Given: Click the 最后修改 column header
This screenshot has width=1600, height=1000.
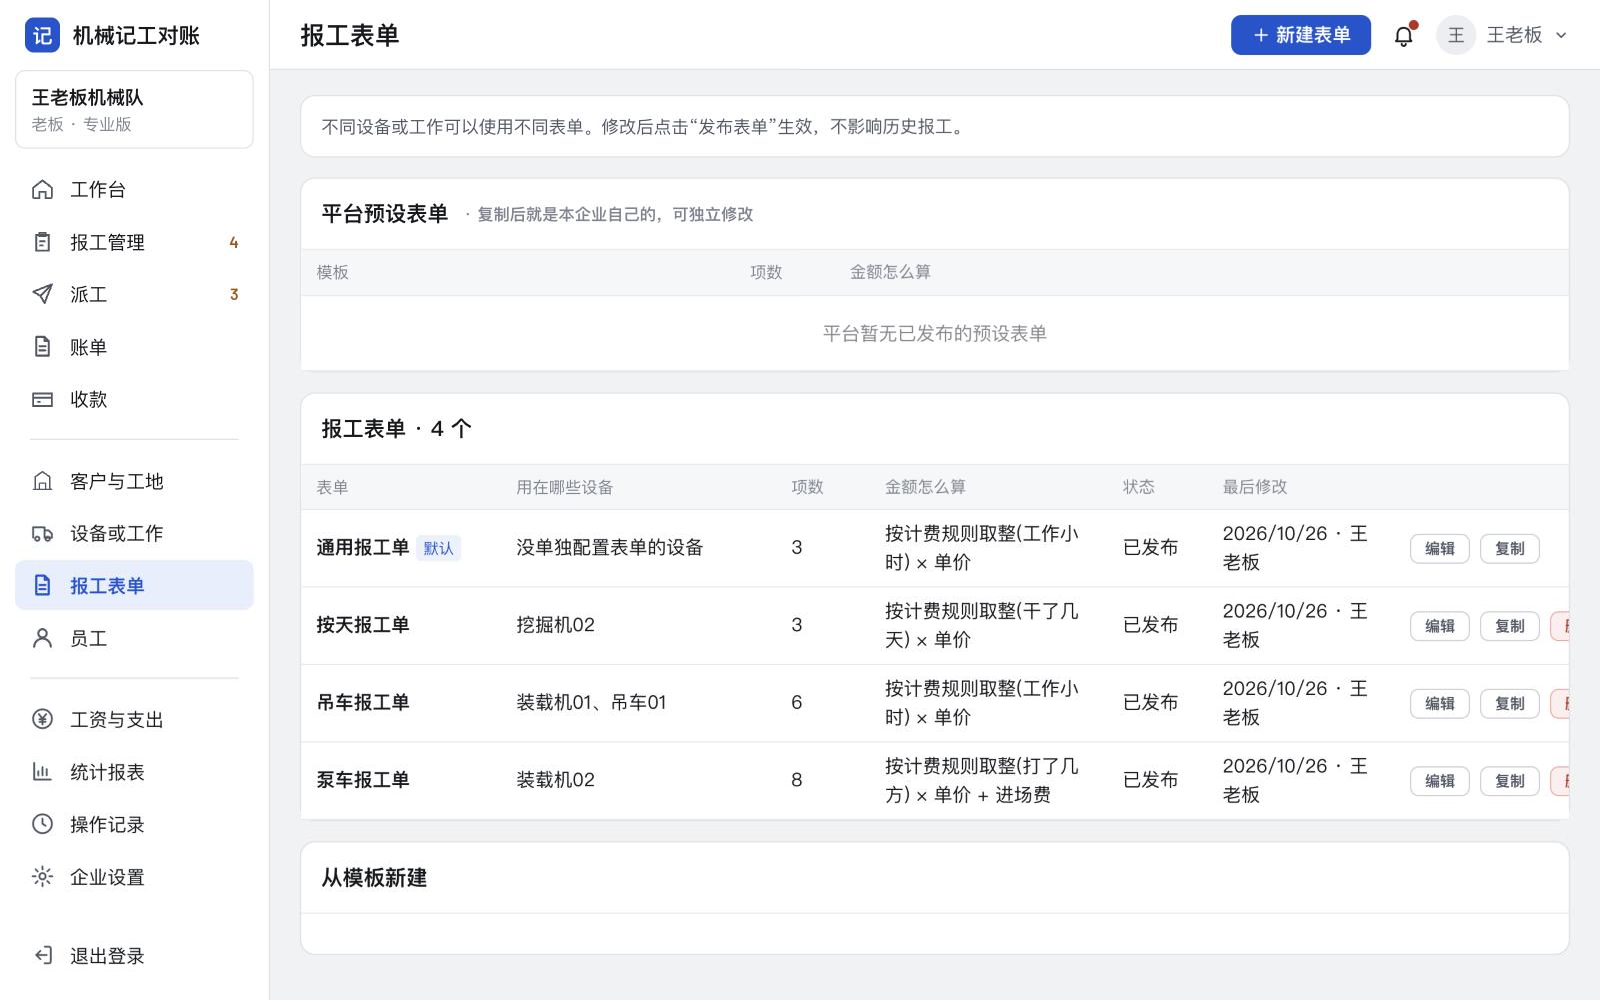Looking at the screenshot, I should pyautogui.click(x=1255, y=487).
